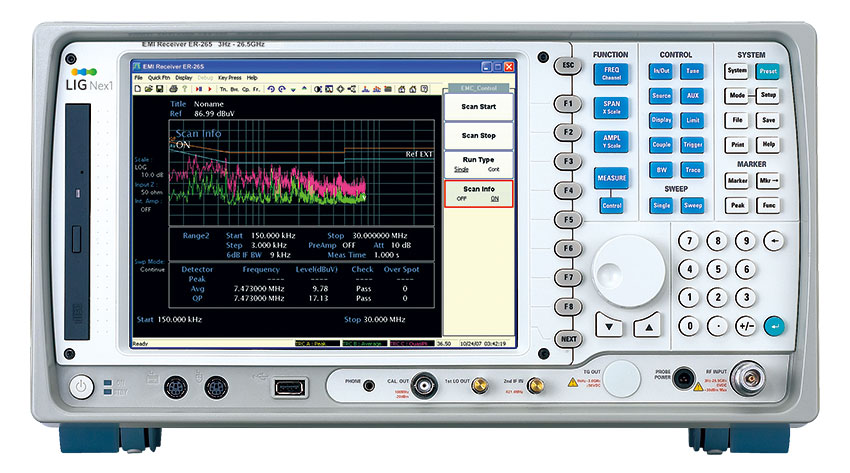Click the Save floppy disk toolbar icon
The width and height of the screenshot is (850, 473).
[159, 89]
